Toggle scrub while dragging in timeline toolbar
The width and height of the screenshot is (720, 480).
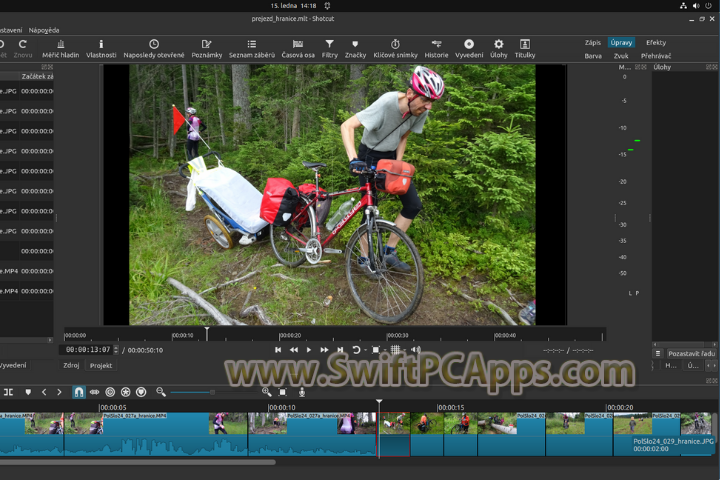(x=94, y=392)
